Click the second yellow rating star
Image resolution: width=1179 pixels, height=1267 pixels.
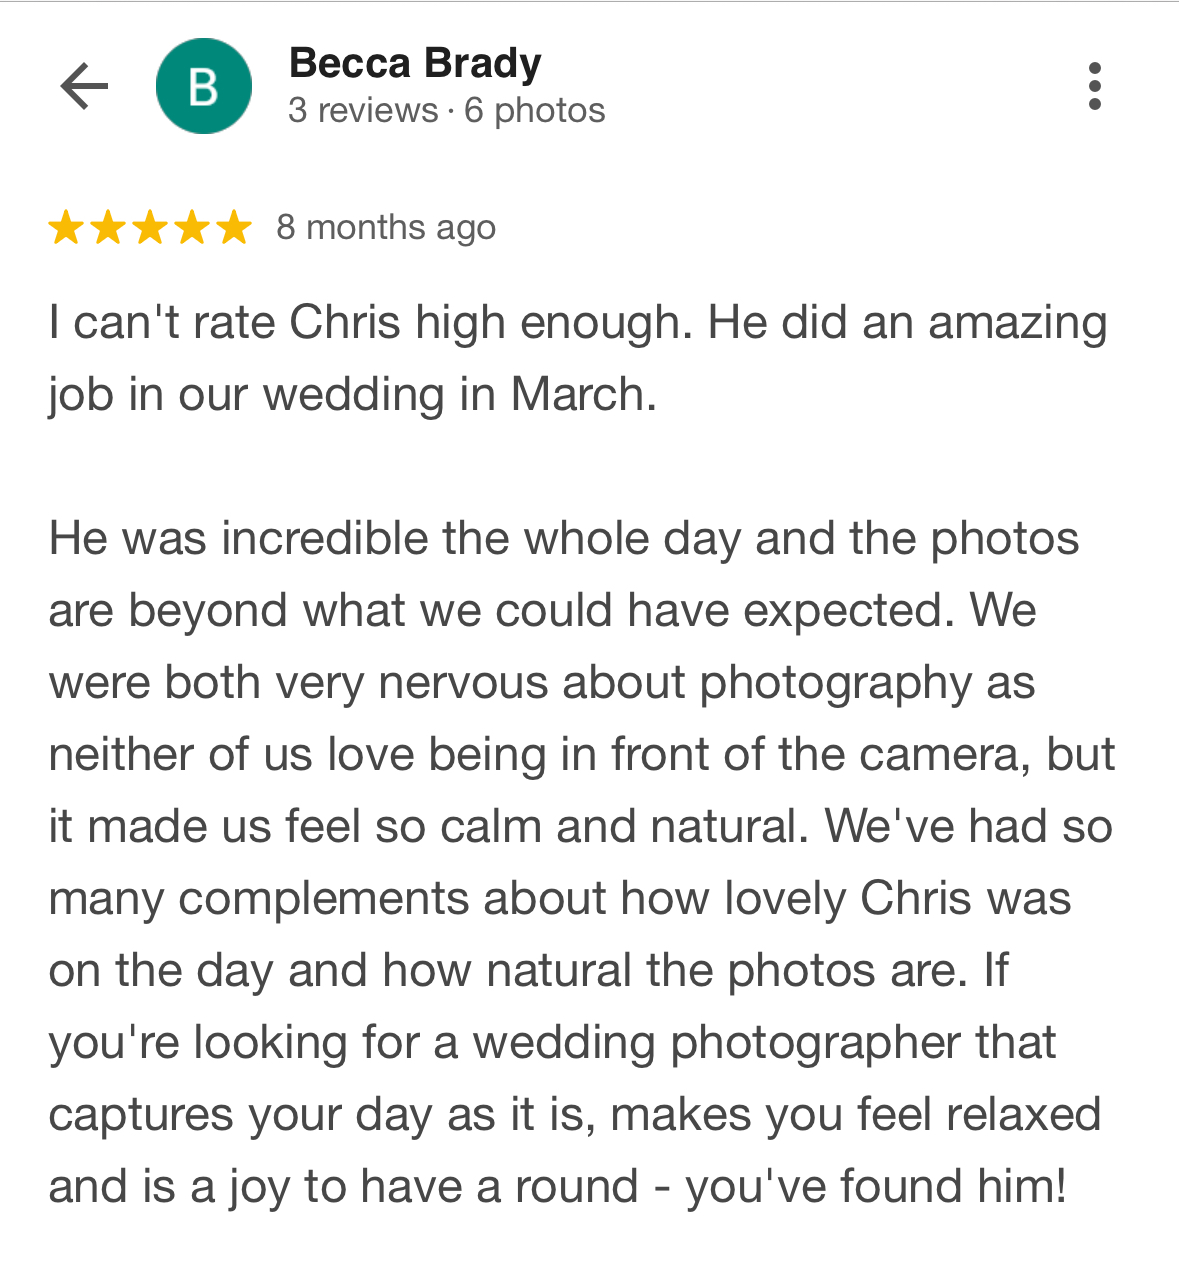coord(108,228)
